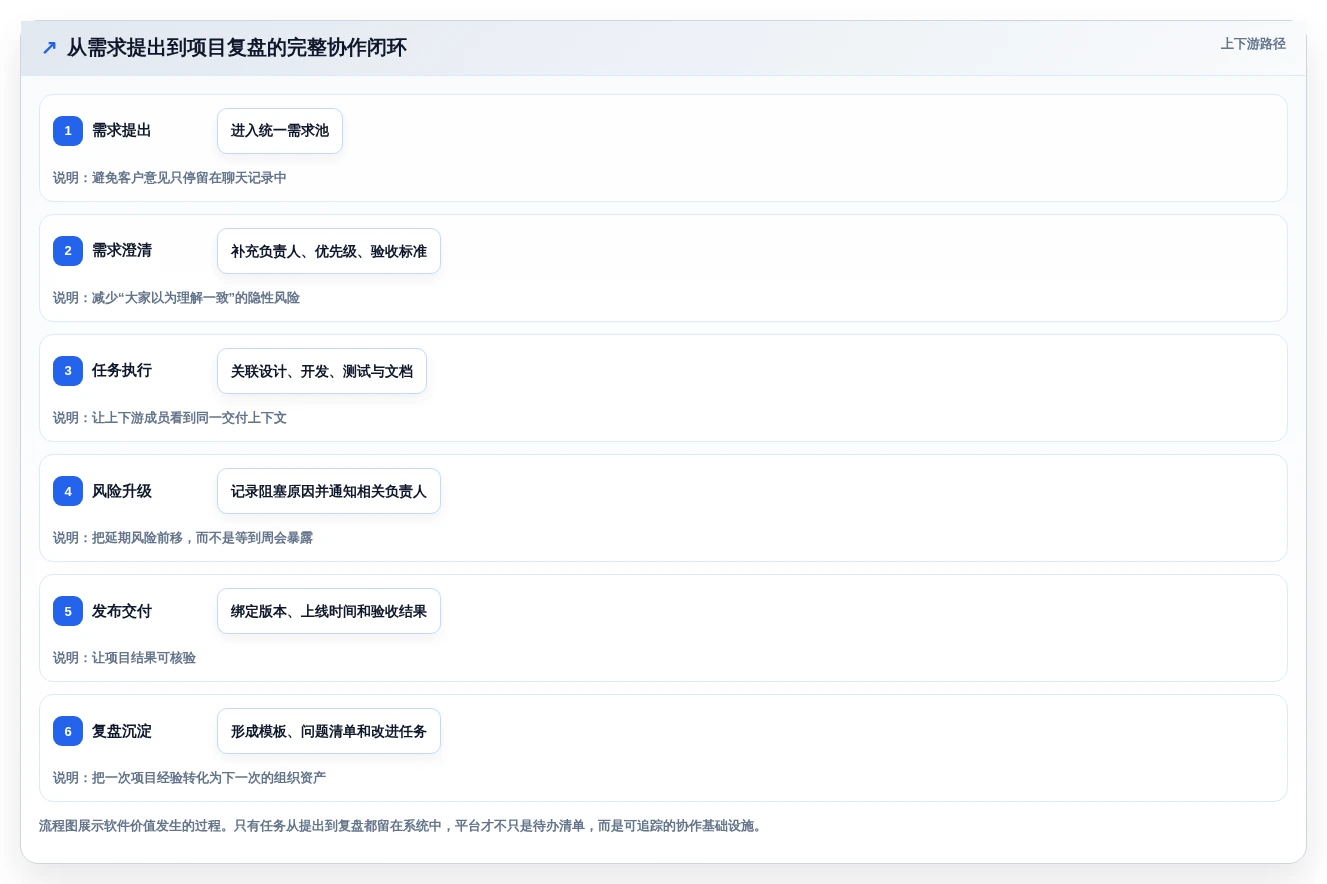Select step number badge 5
Screen dimensions: 1327x884
68,611
